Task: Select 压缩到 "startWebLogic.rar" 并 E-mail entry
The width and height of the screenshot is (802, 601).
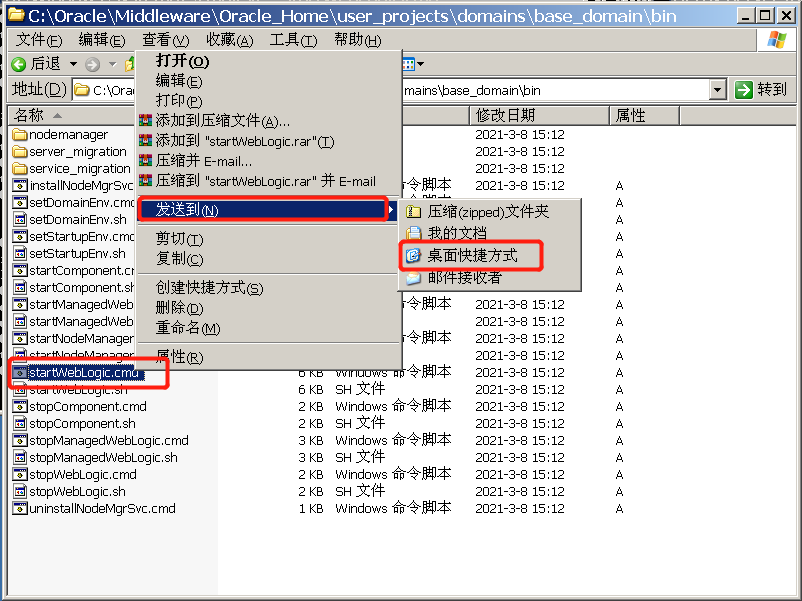Action: pos(269,181)
